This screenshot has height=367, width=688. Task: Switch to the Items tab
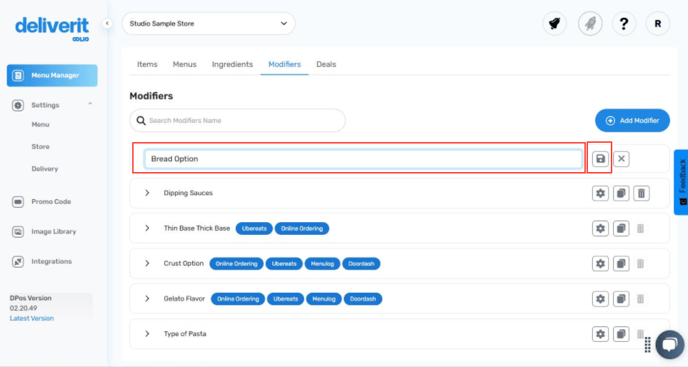pos(147,64)
